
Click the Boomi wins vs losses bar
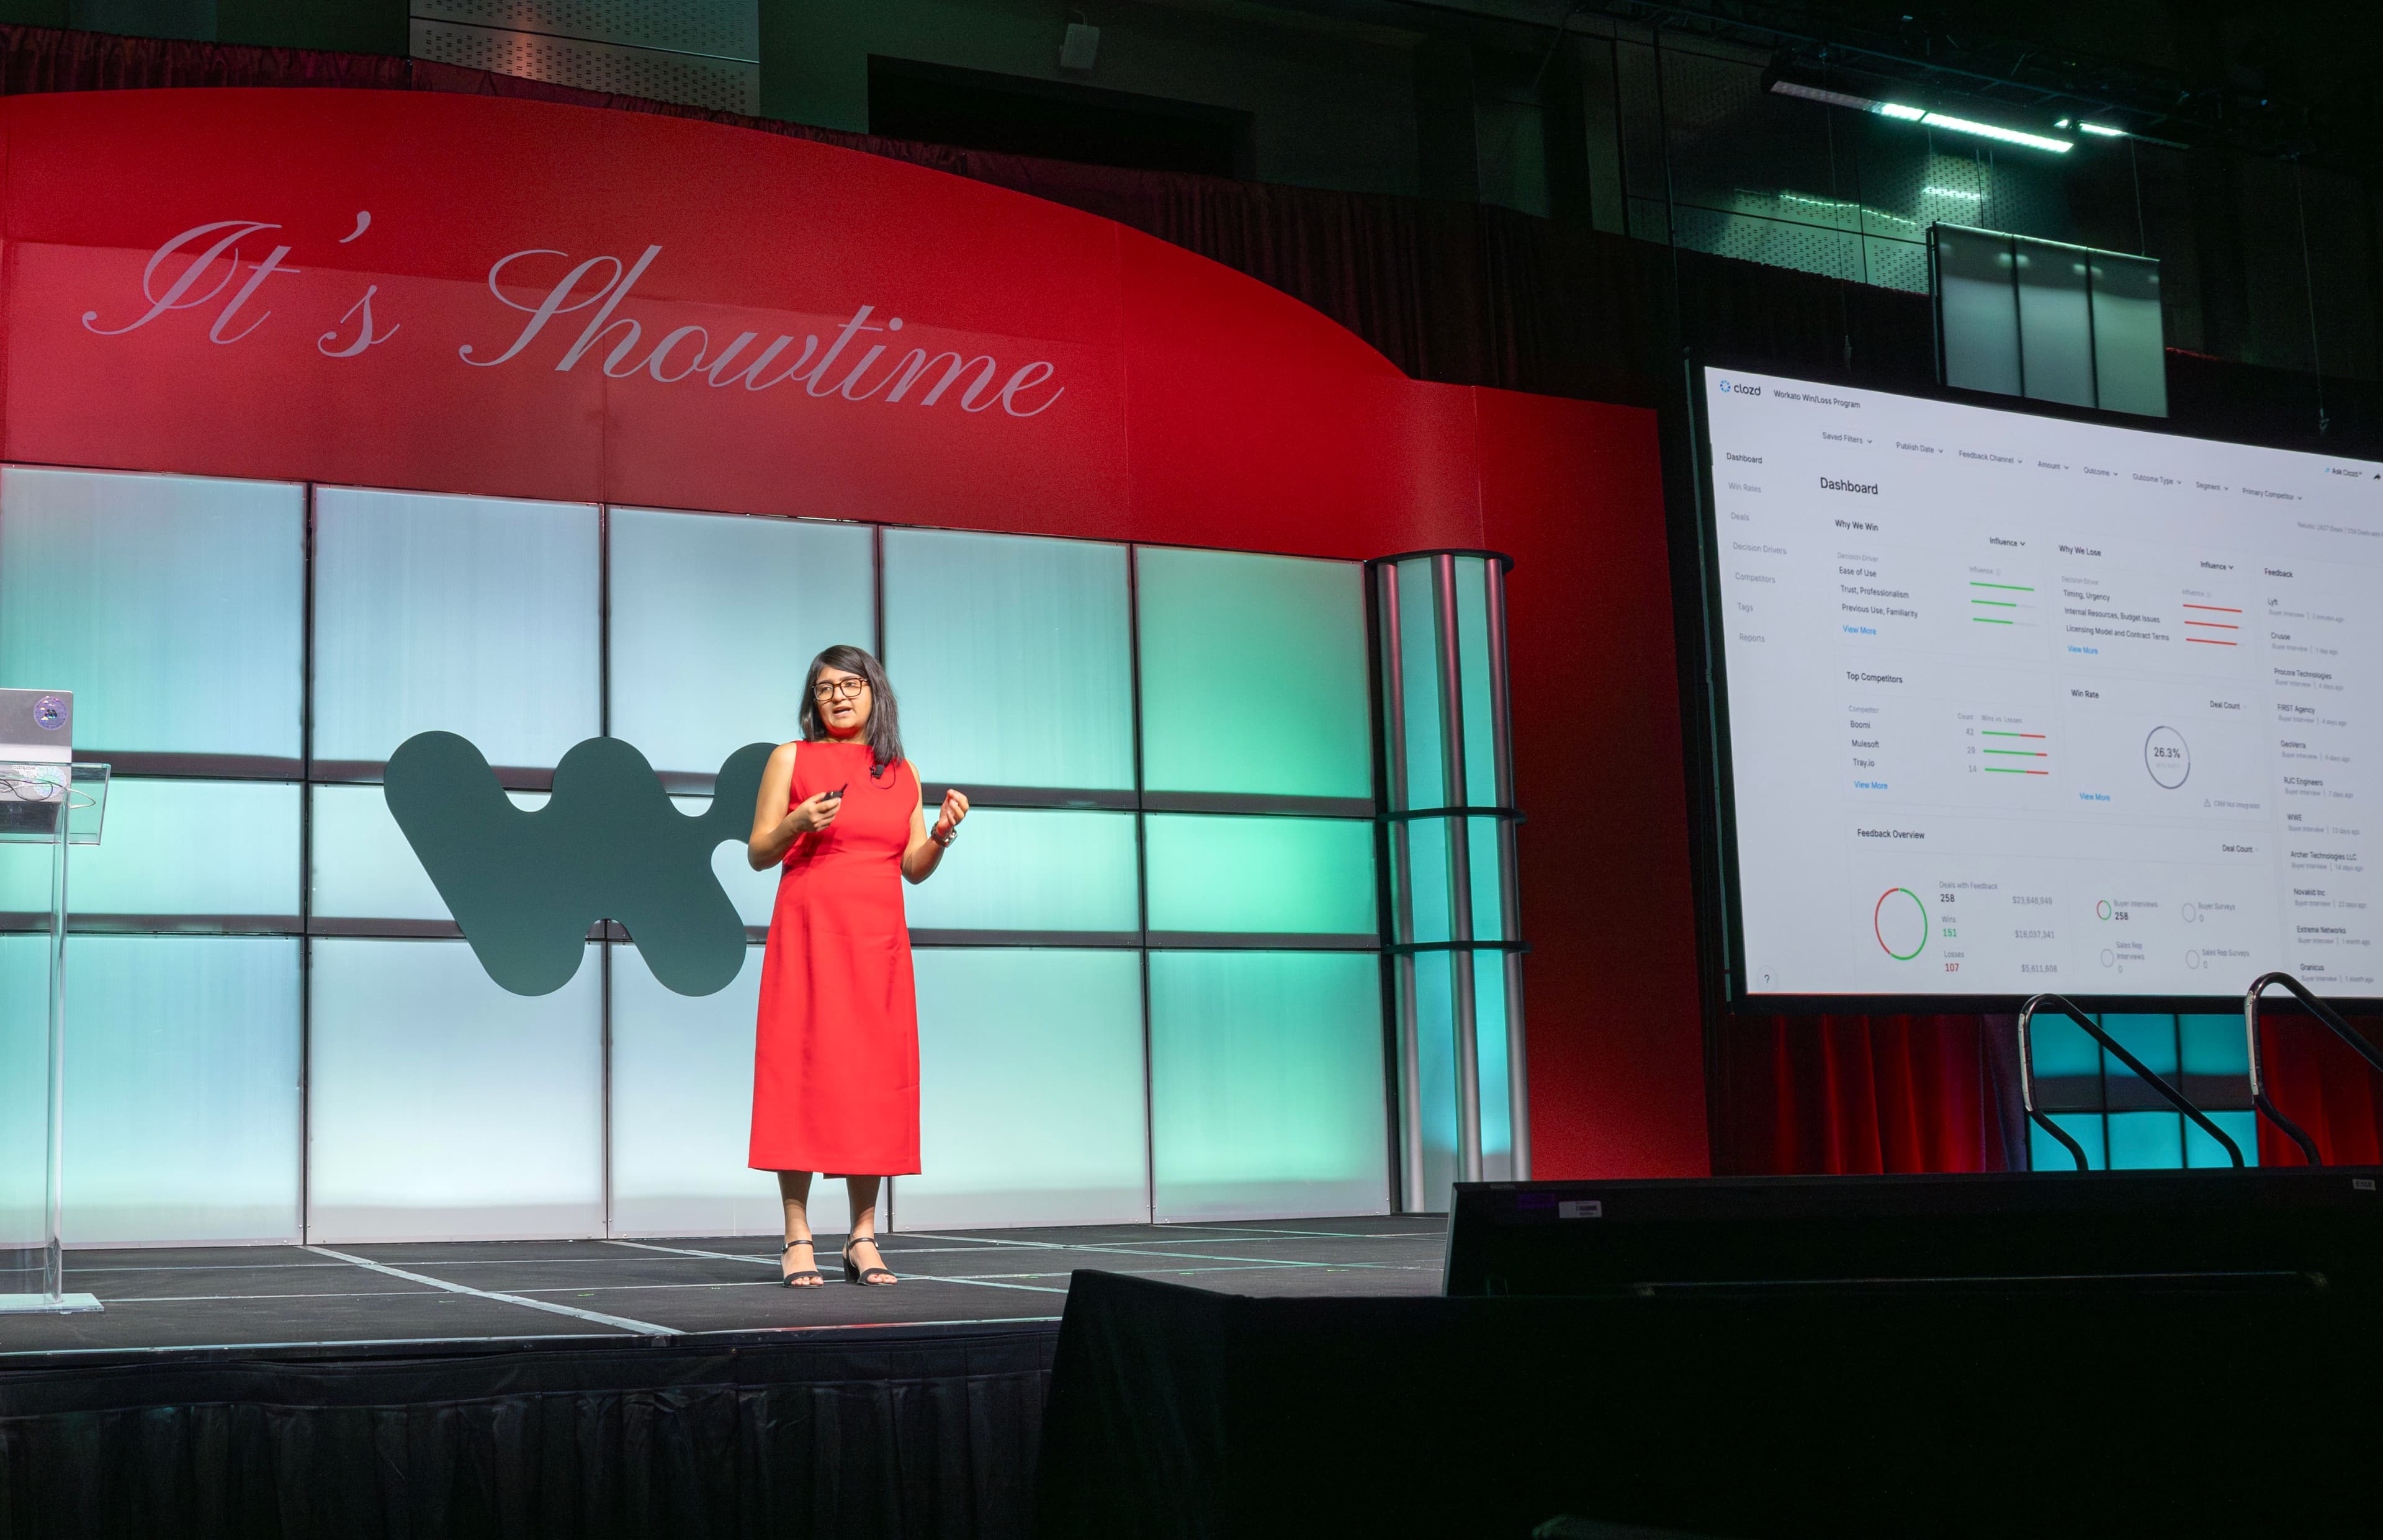2014,735
